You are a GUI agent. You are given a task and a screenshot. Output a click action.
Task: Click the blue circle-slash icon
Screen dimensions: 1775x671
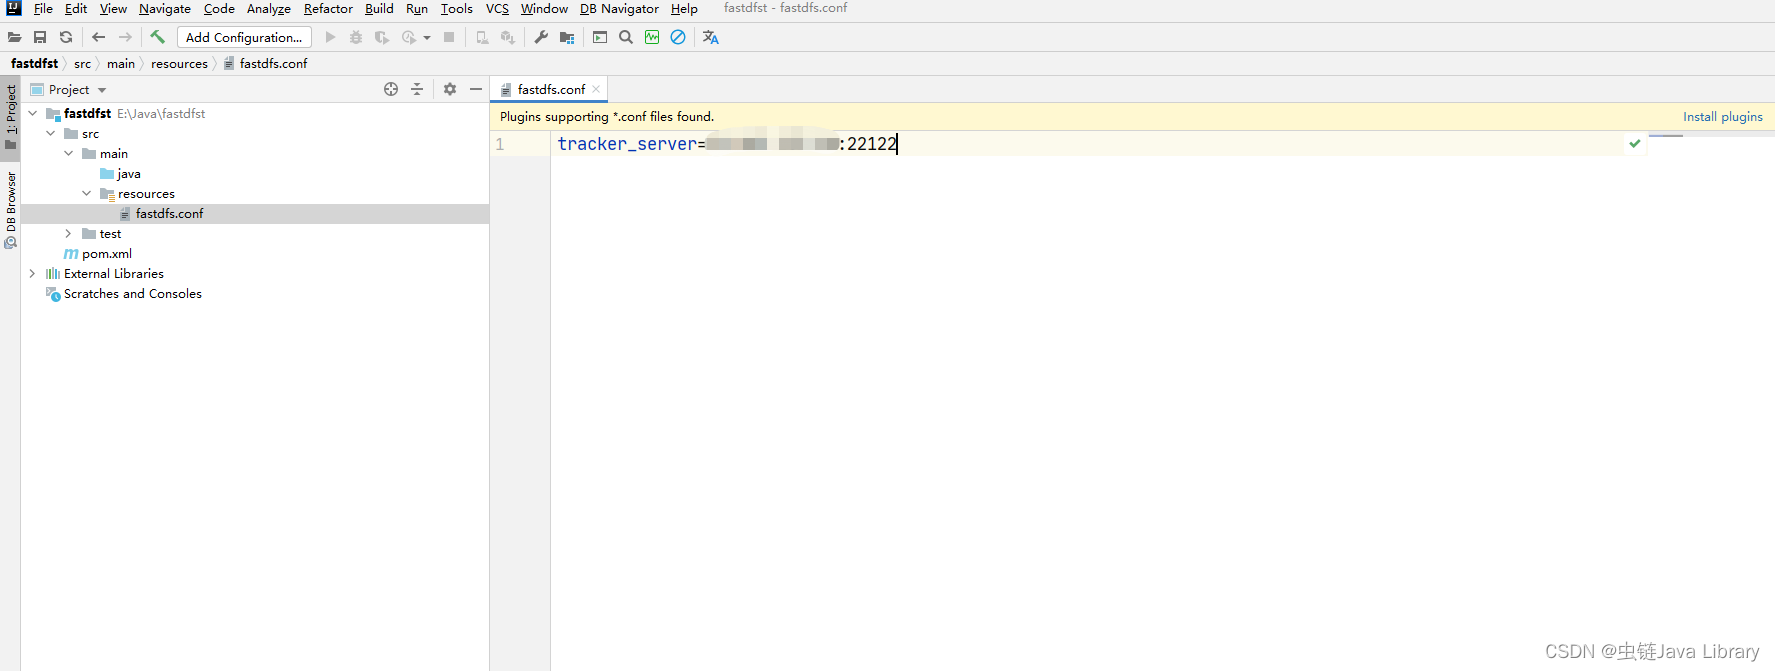[678, 37]
